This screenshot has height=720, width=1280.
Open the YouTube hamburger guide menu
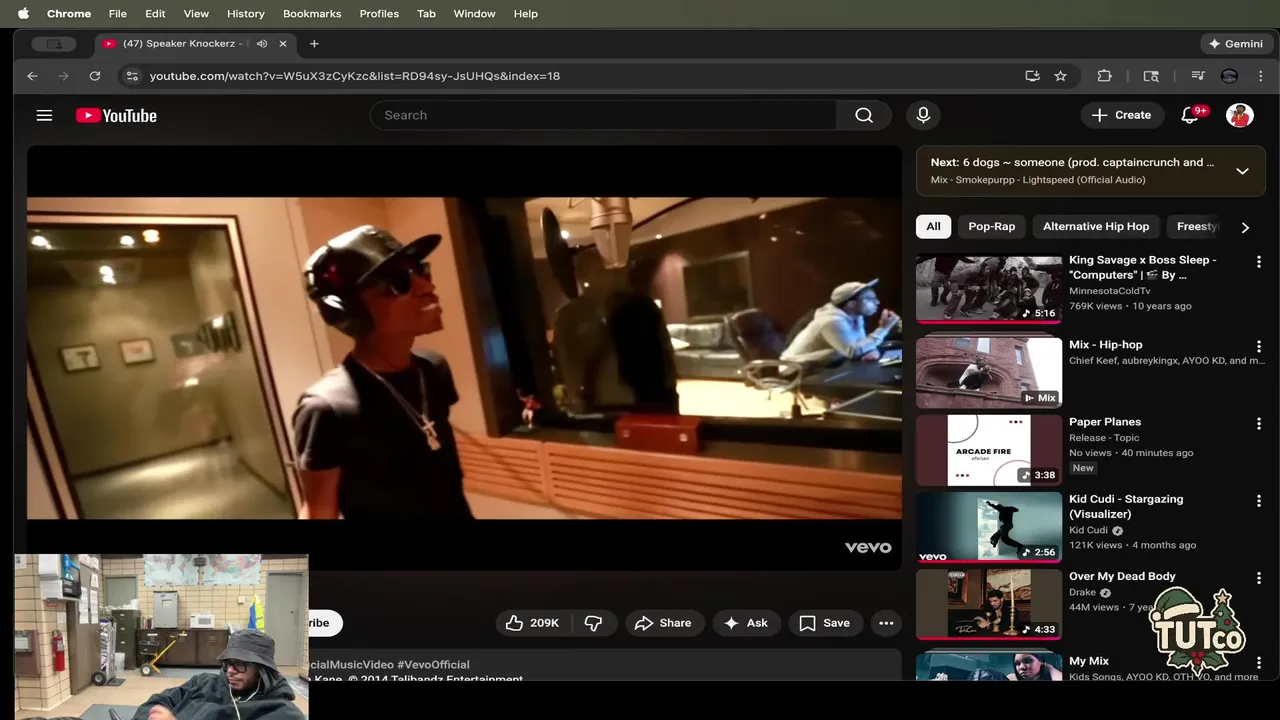[x=44, y=115]
